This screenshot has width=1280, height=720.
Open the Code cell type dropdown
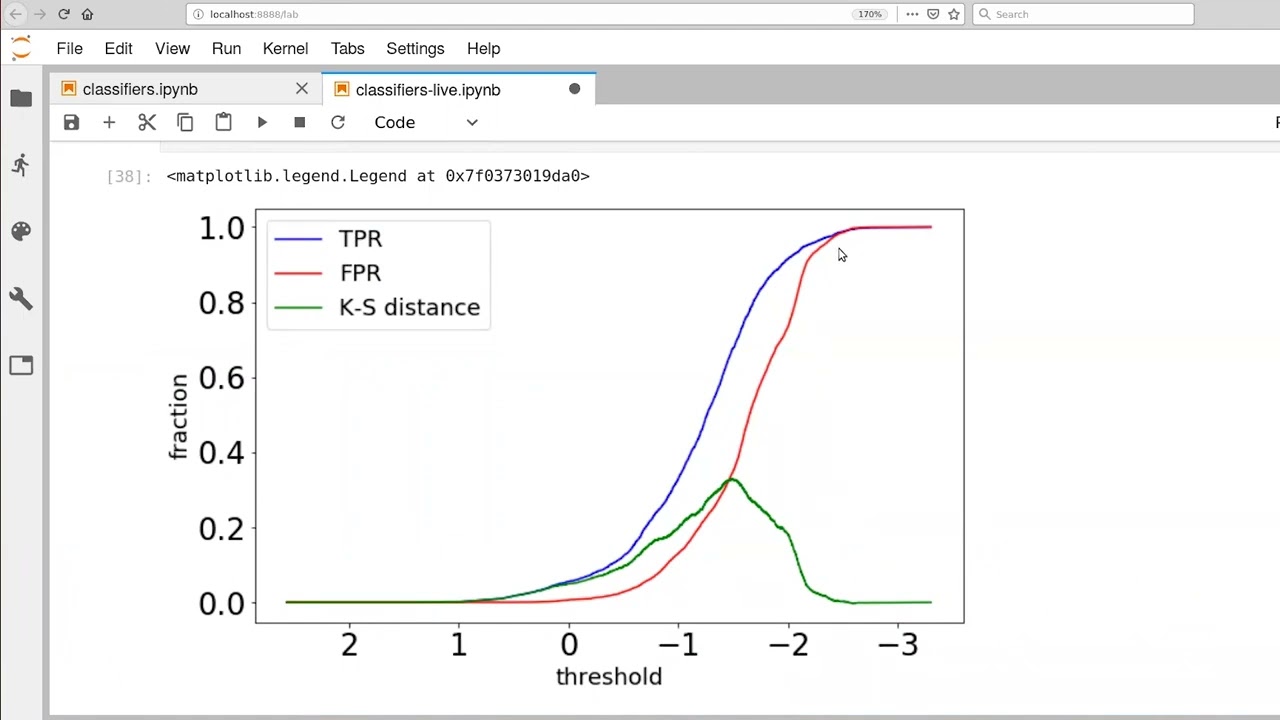(x=426, y=122)
